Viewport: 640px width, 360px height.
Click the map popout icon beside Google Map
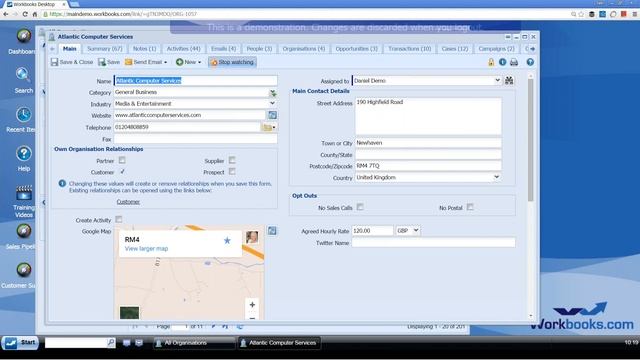(272, 231)
